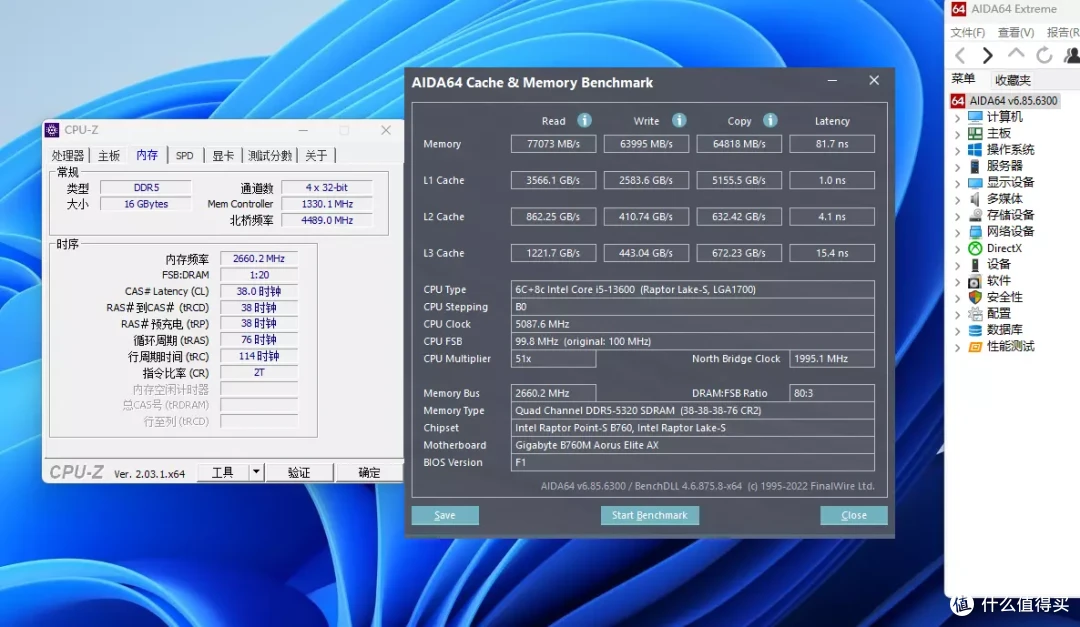Screen dimensions: 1080x627
Task: Expand the 性能测试 tree node
Action: [x=957, y=347]
